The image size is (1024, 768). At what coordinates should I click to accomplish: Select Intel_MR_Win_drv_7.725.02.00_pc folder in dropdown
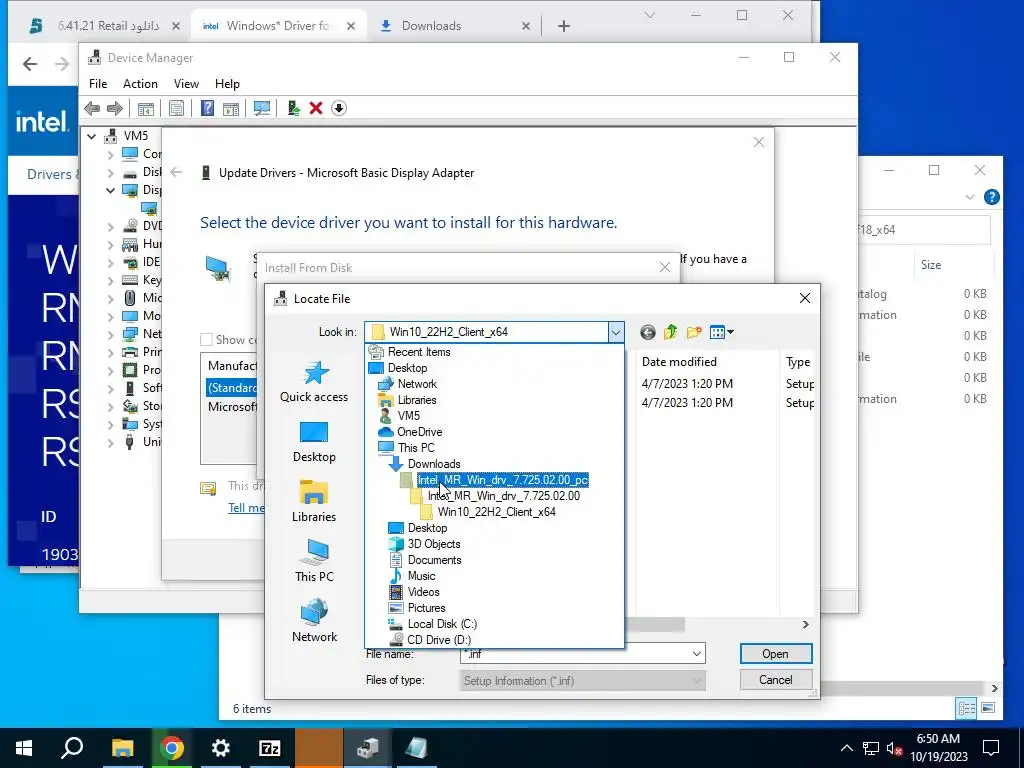[503, 480]
